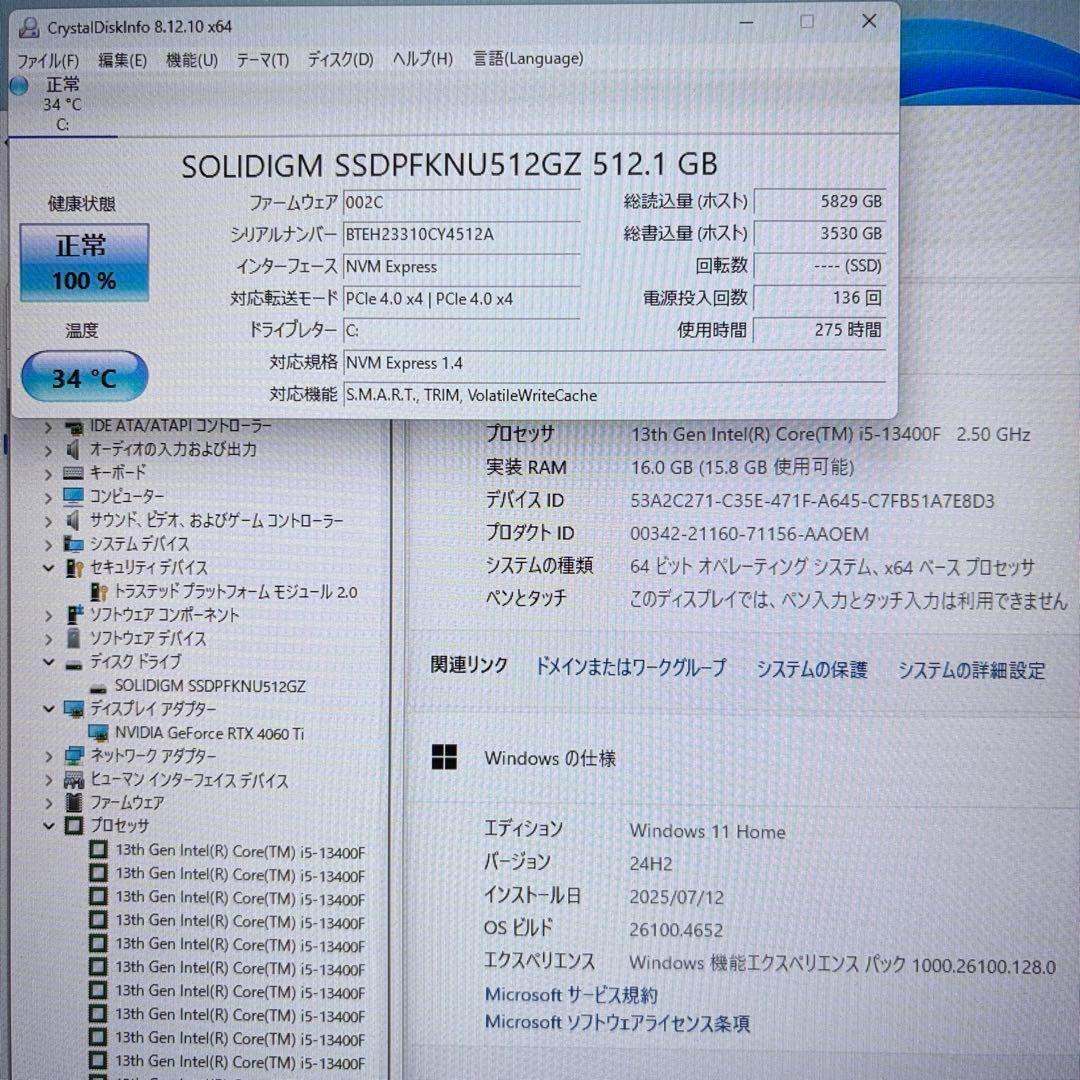Collapse the プロセッサ node
The image size is (1080, 1080).
48,825
